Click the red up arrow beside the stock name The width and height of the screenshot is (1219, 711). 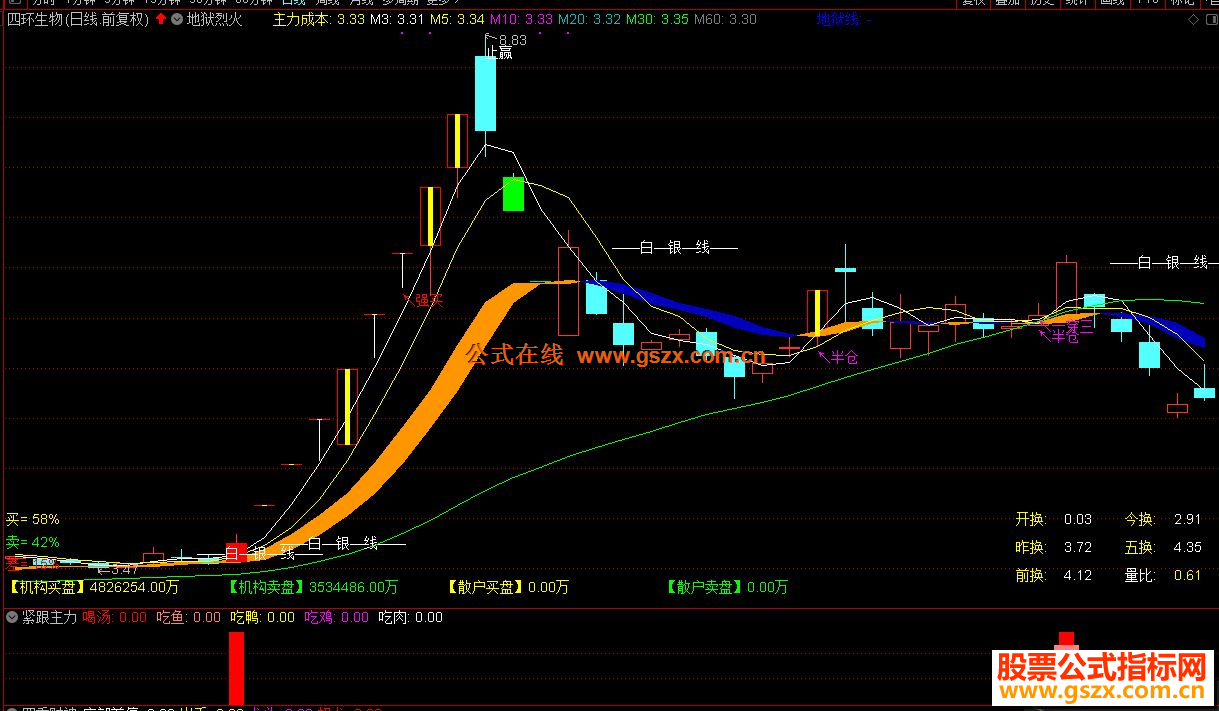[160, 19]
